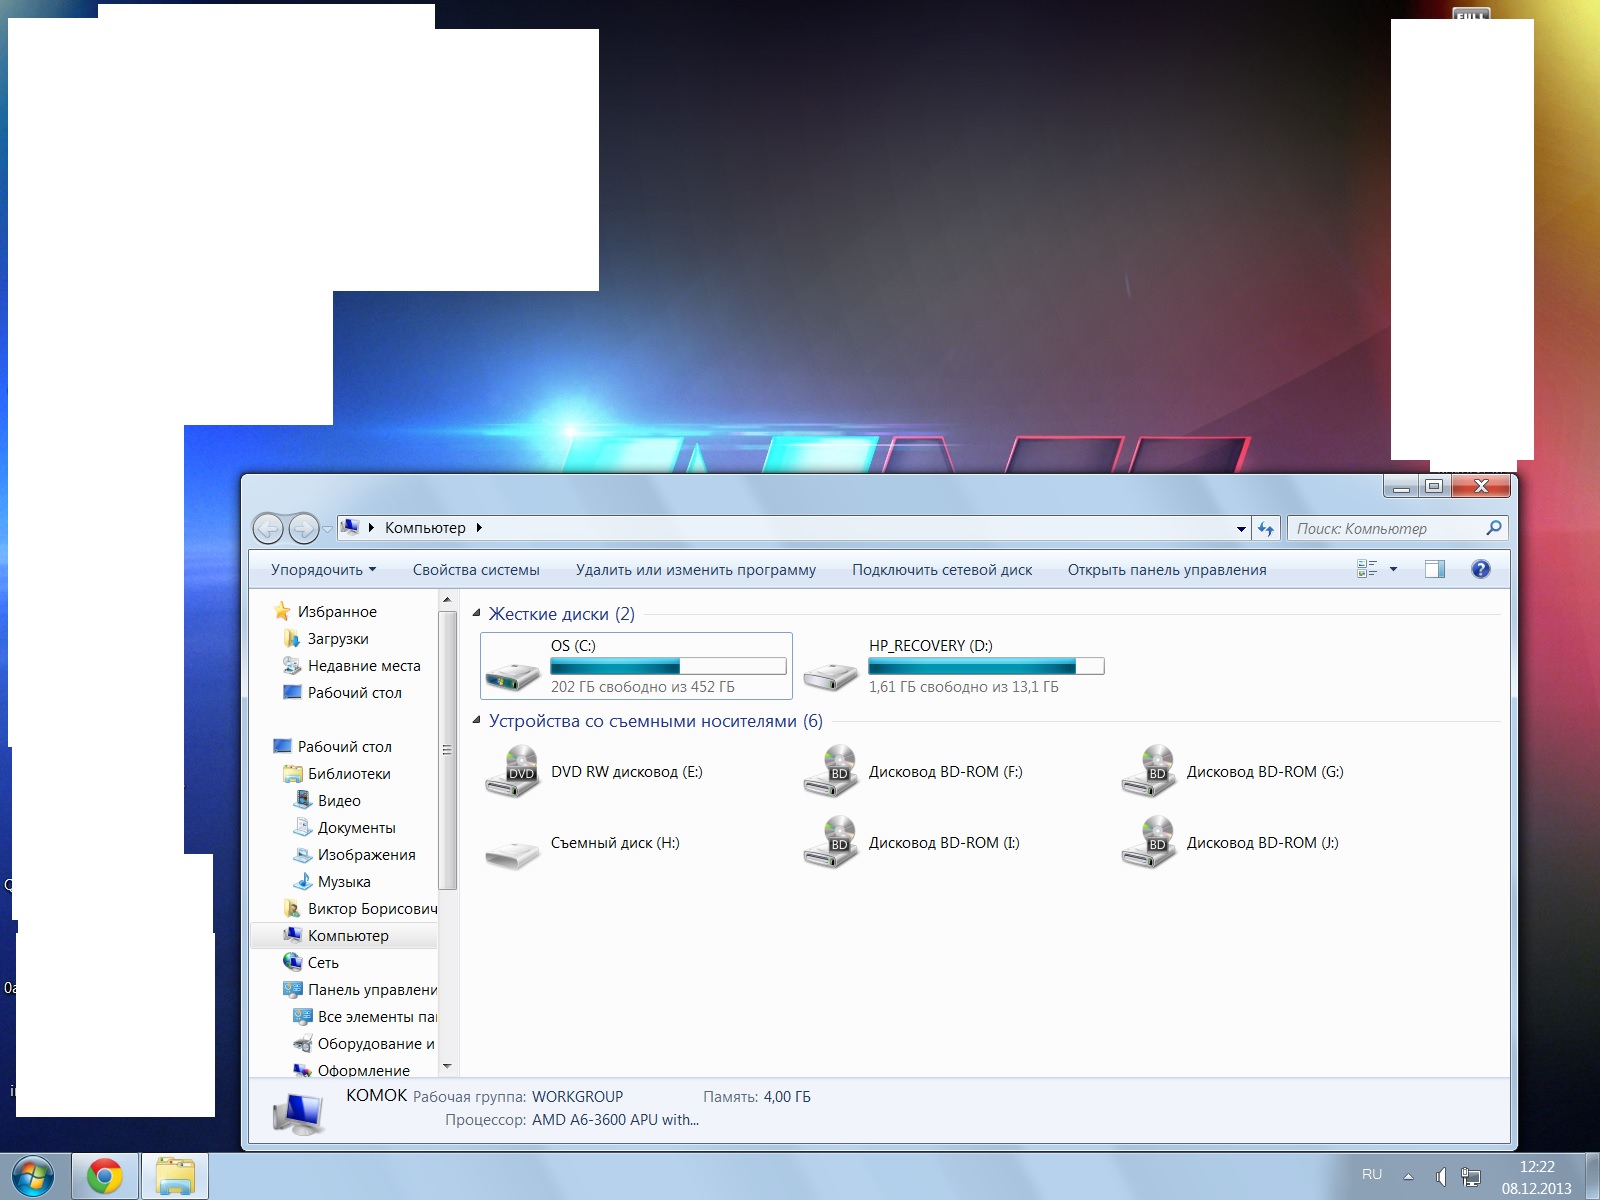Select the DVD RW дисковод (E:) icon

[x=512, y=772]
